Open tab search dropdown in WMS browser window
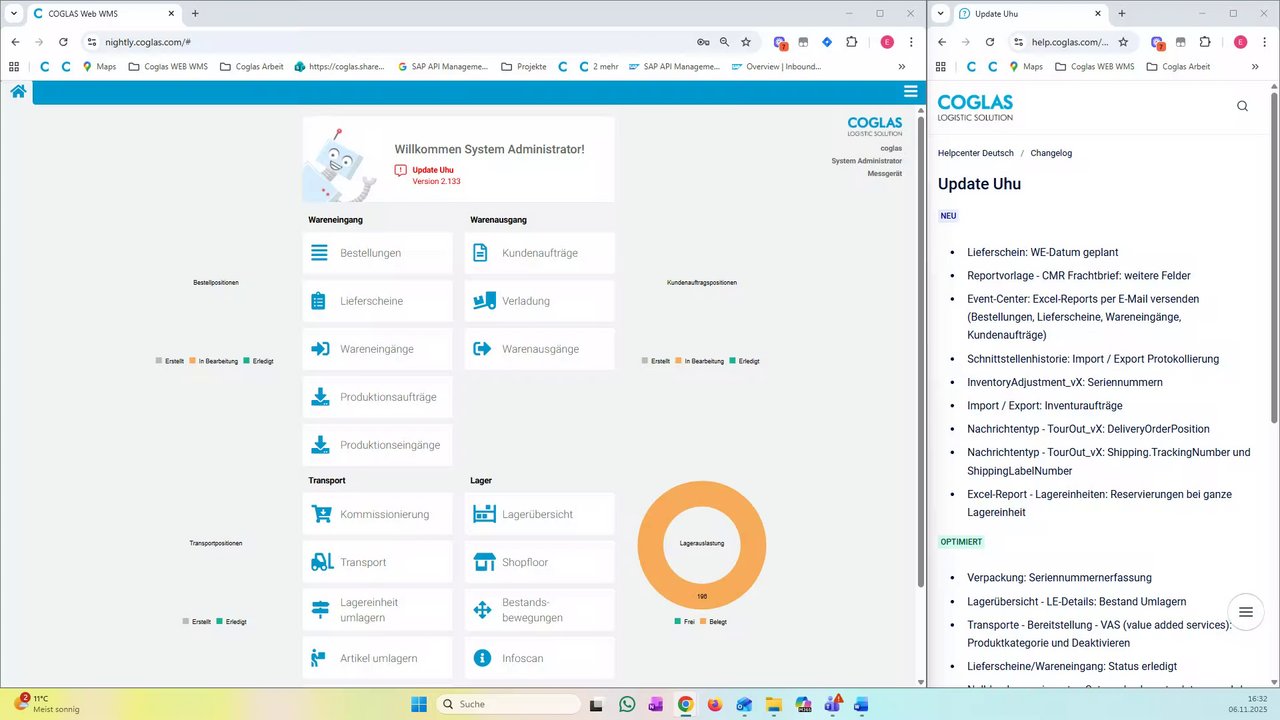The height and width of the screenshot is (720, 1280). point(14,14)
